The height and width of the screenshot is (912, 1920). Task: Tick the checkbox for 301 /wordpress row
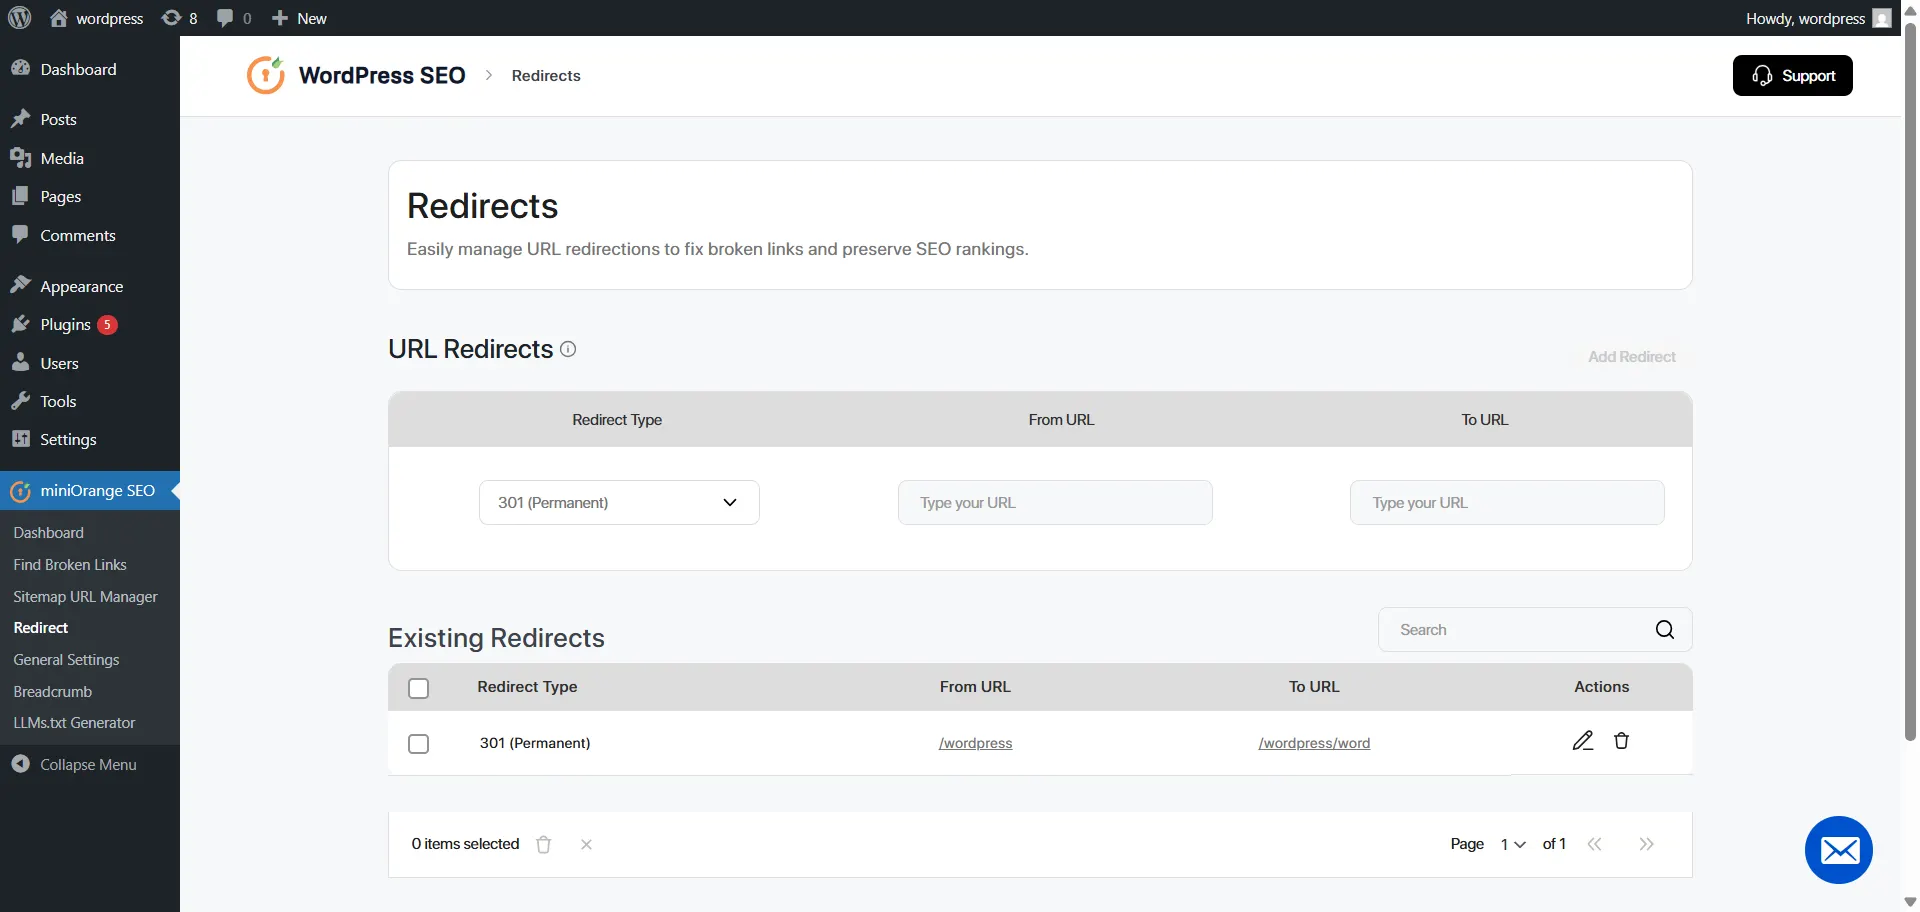(x=419, y=744)
